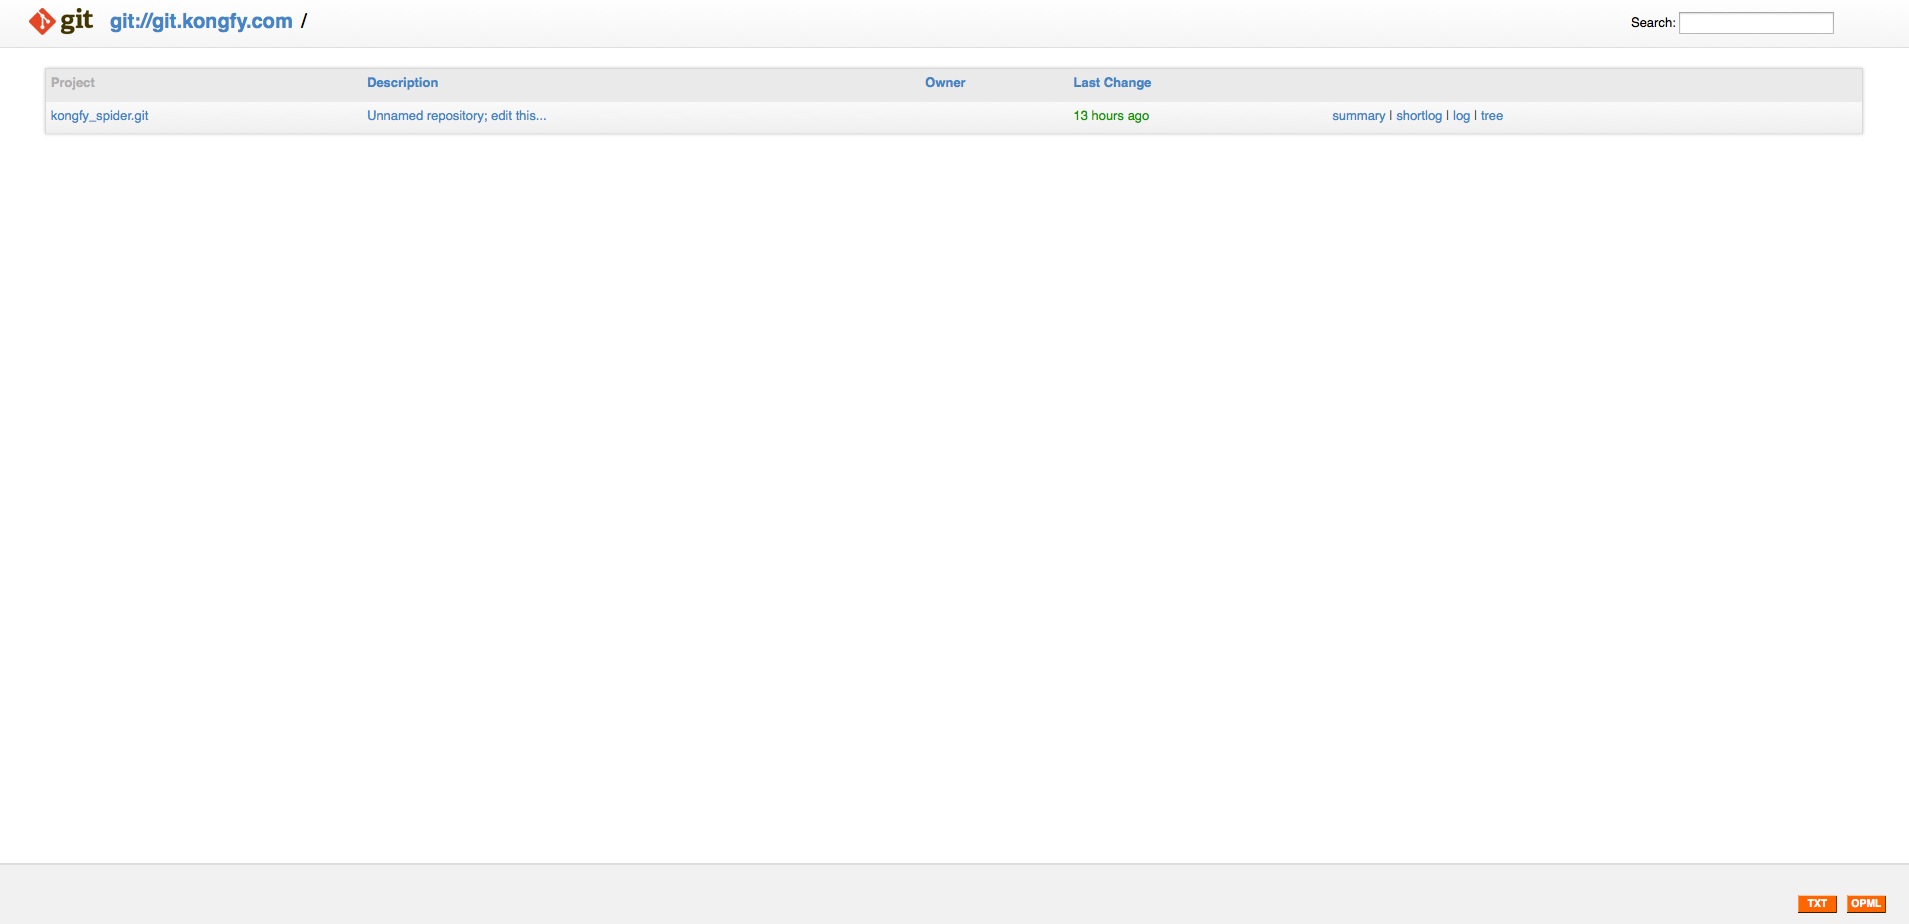This screenshot has height=924, width=1909.
Task: Open the log link for kongfy_spider.git
Action: pyautogui.click(x=1461, y=116)
